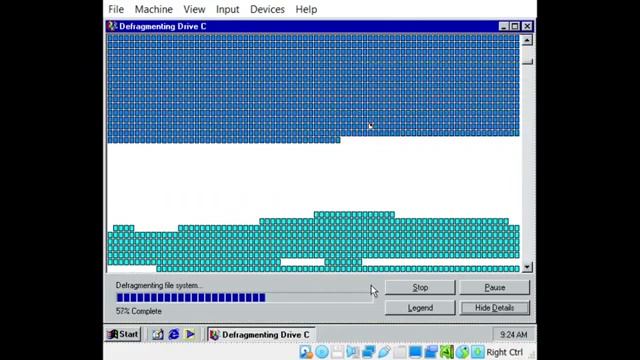Select the Defragmenting Drive C taskbar button
The height and width of the screenshot is (360, 640).
click(261, 335)
